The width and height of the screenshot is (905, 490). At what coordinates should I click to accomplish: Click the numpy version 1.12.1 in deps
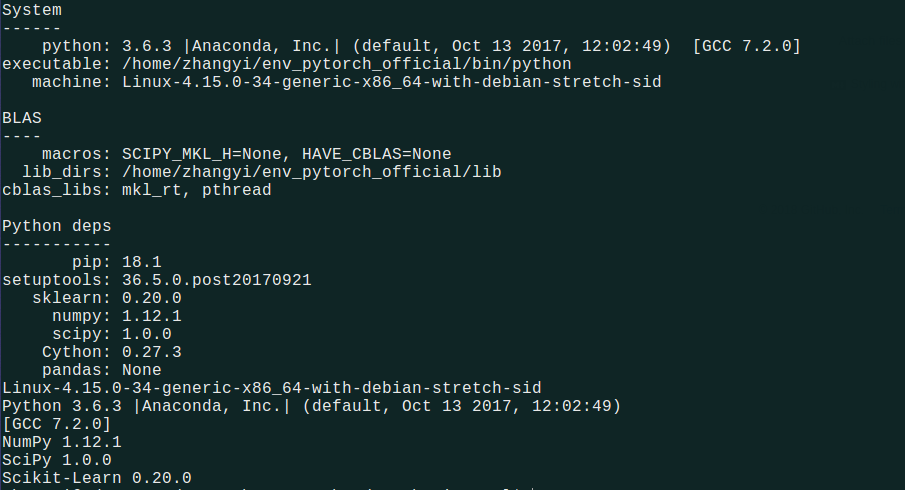[x=152, y=316]
